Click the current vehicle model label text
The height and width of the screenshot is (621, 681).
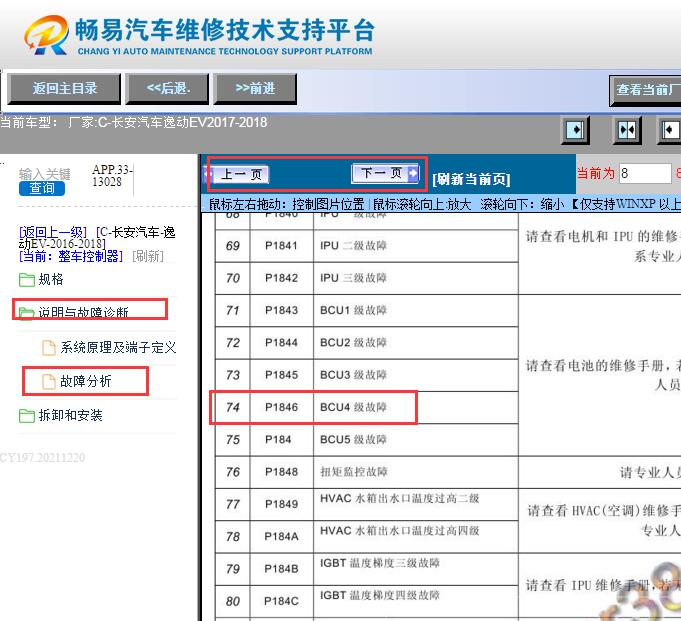coord(134,122)
